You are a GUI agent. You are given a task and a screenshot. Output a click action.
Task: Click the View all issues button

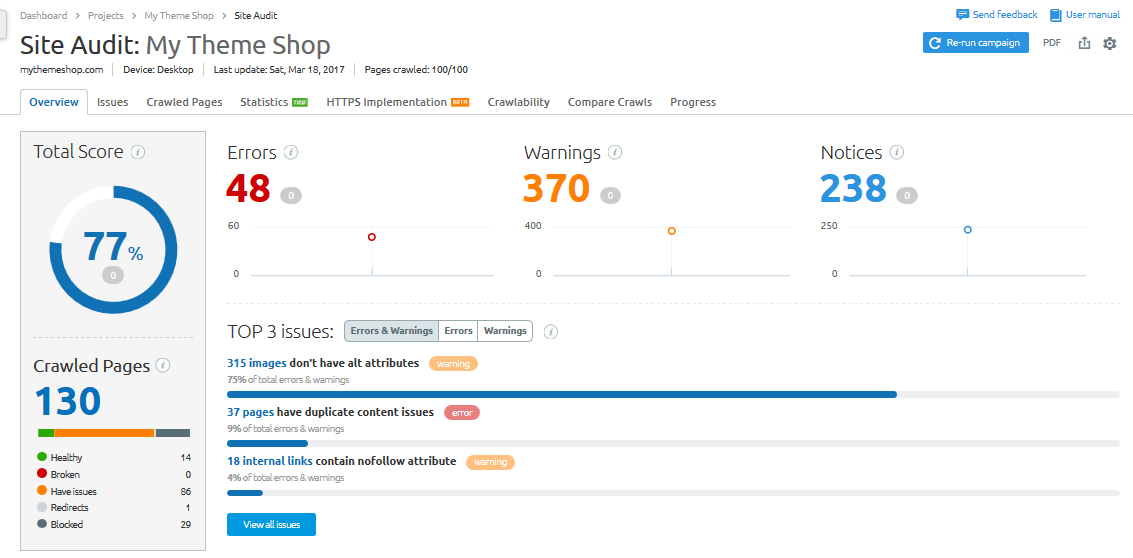(x=271, y=525)
